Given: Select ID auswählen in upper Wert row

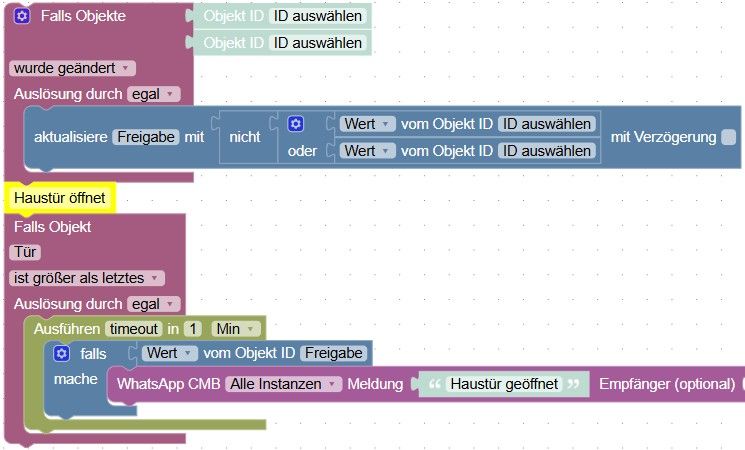Looking at the screenshot, I should coord(547,124).
